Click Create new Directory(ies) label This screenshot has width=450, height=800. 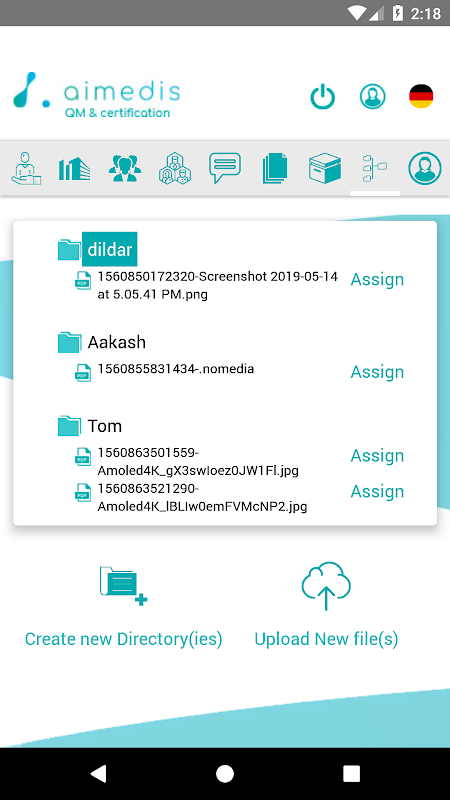coord(123,639)
